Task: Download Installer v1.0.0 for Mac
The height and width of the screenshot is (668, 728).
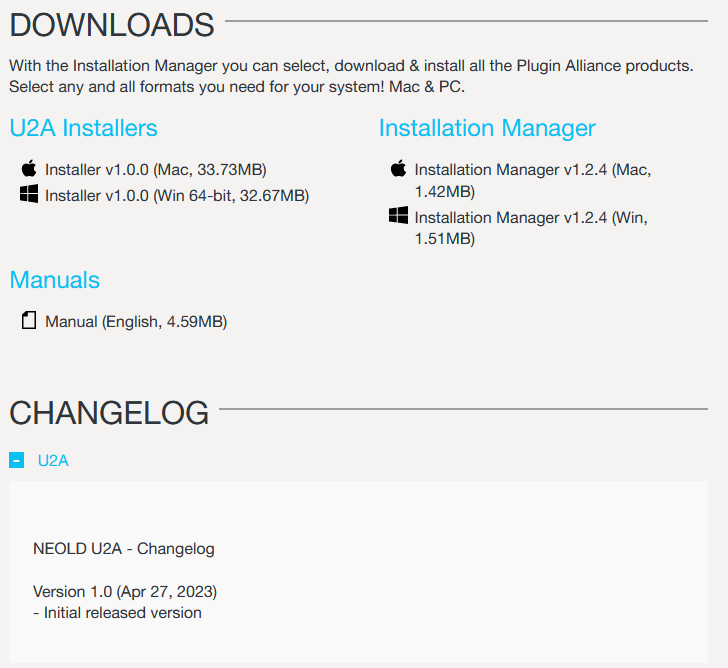Action: (x=156, y=170)
